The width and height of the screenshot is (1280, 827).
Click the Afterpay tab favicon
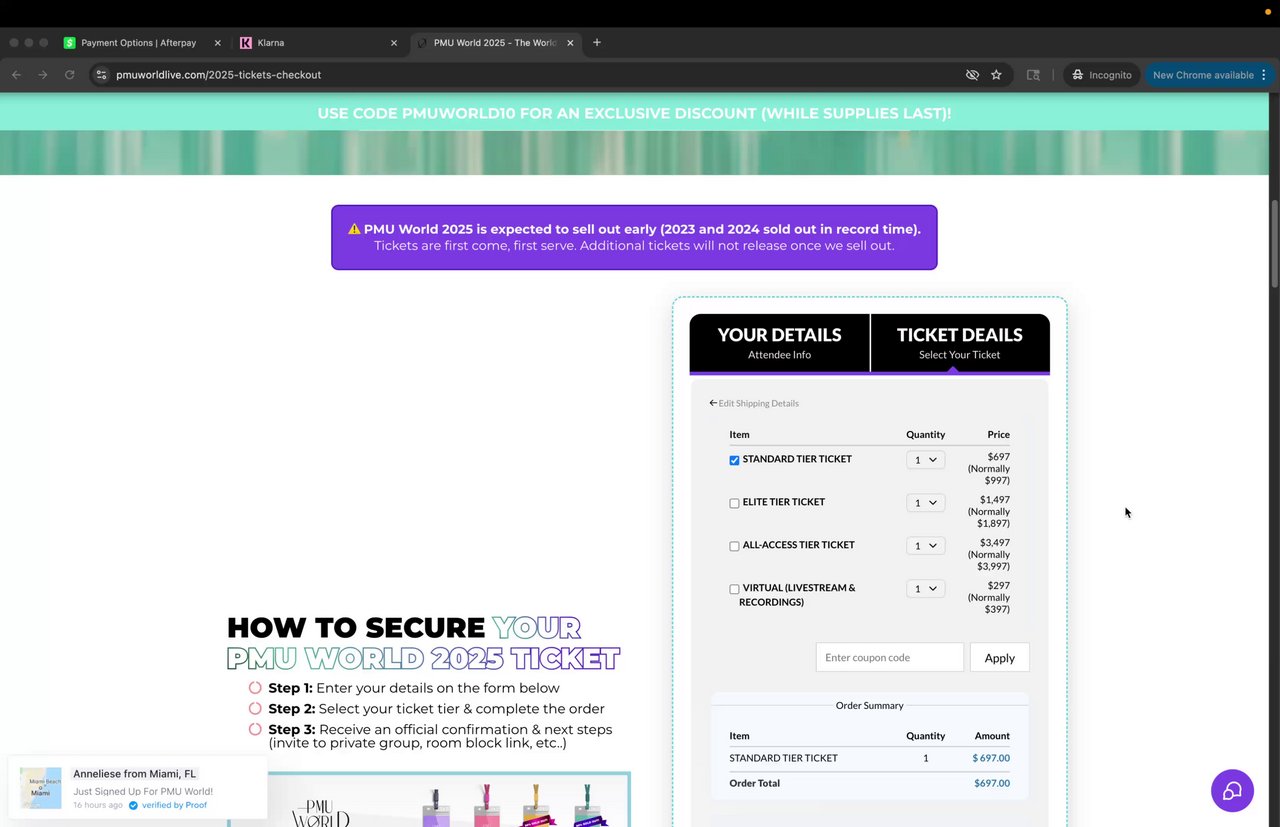click(x=70, y=43)
